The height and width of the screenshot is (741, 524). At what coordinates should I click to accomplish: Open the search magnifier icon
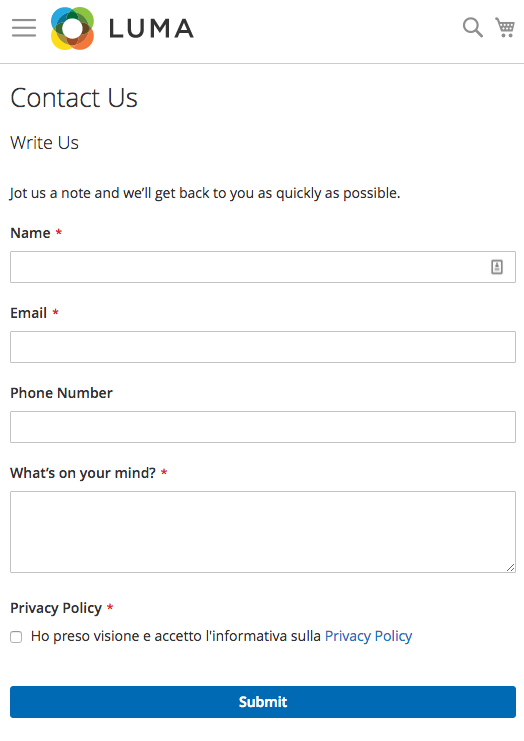tap(472, 27)
